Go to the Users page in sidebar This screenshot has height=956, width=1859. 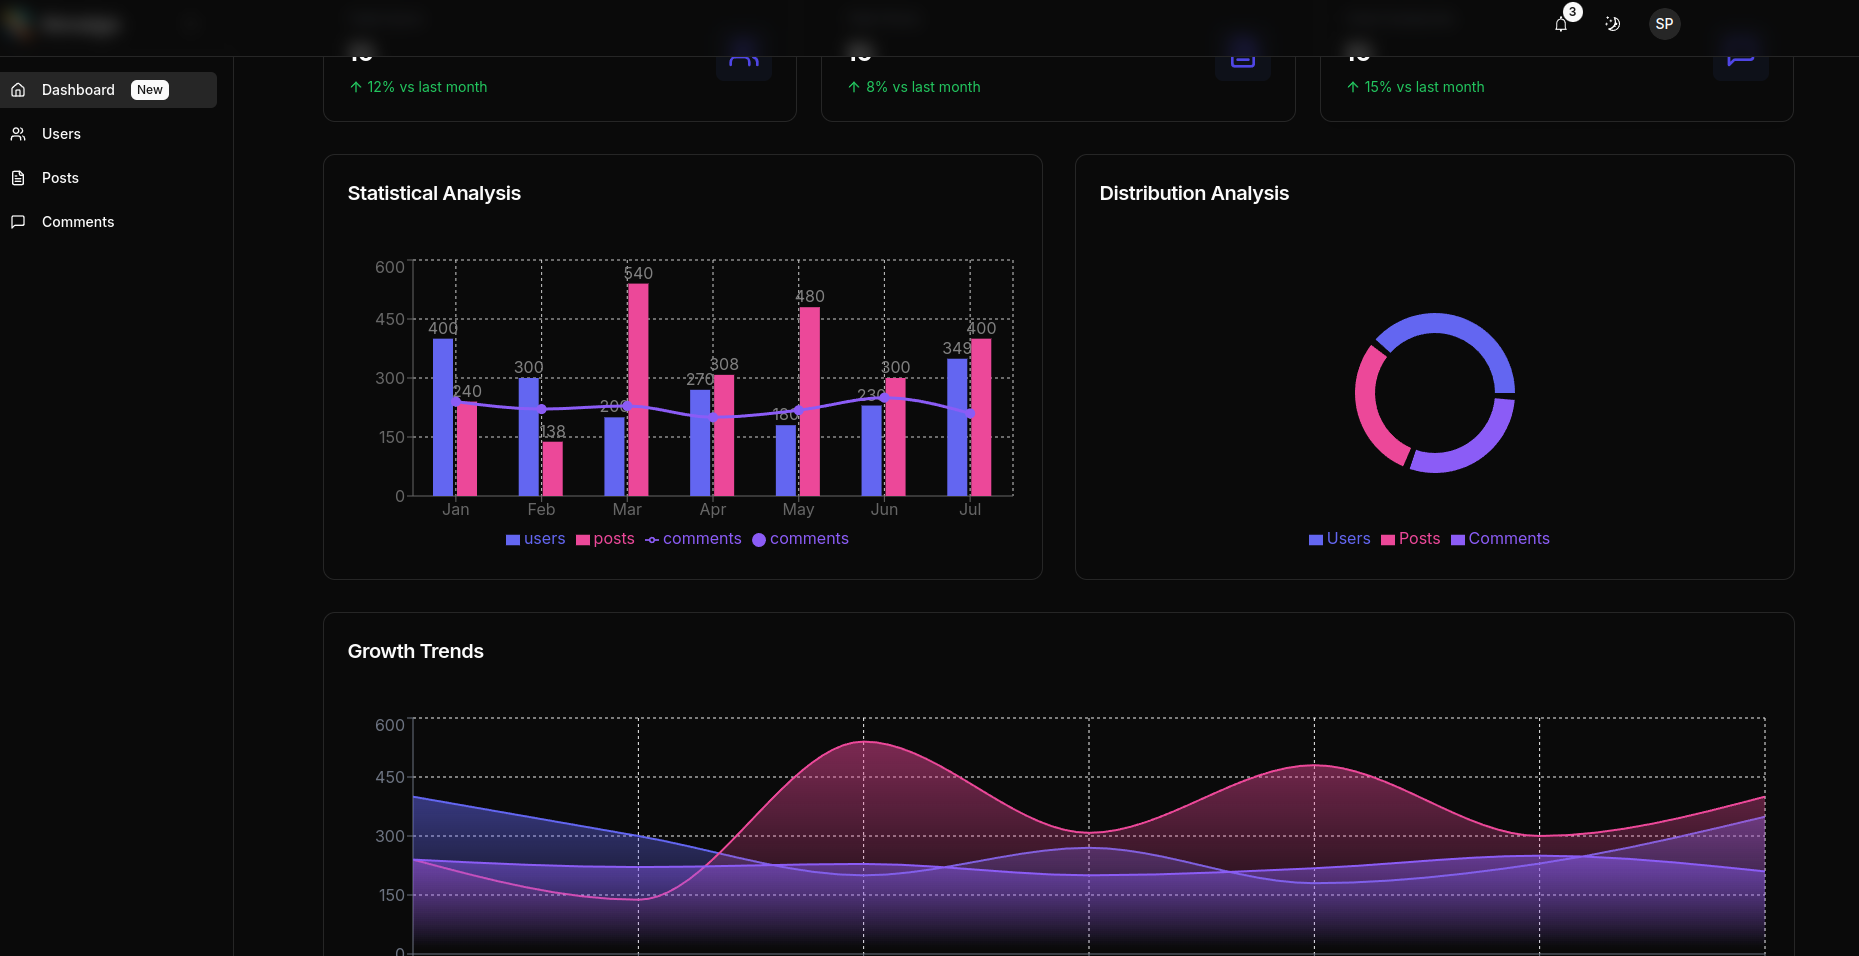click(61, 134)
